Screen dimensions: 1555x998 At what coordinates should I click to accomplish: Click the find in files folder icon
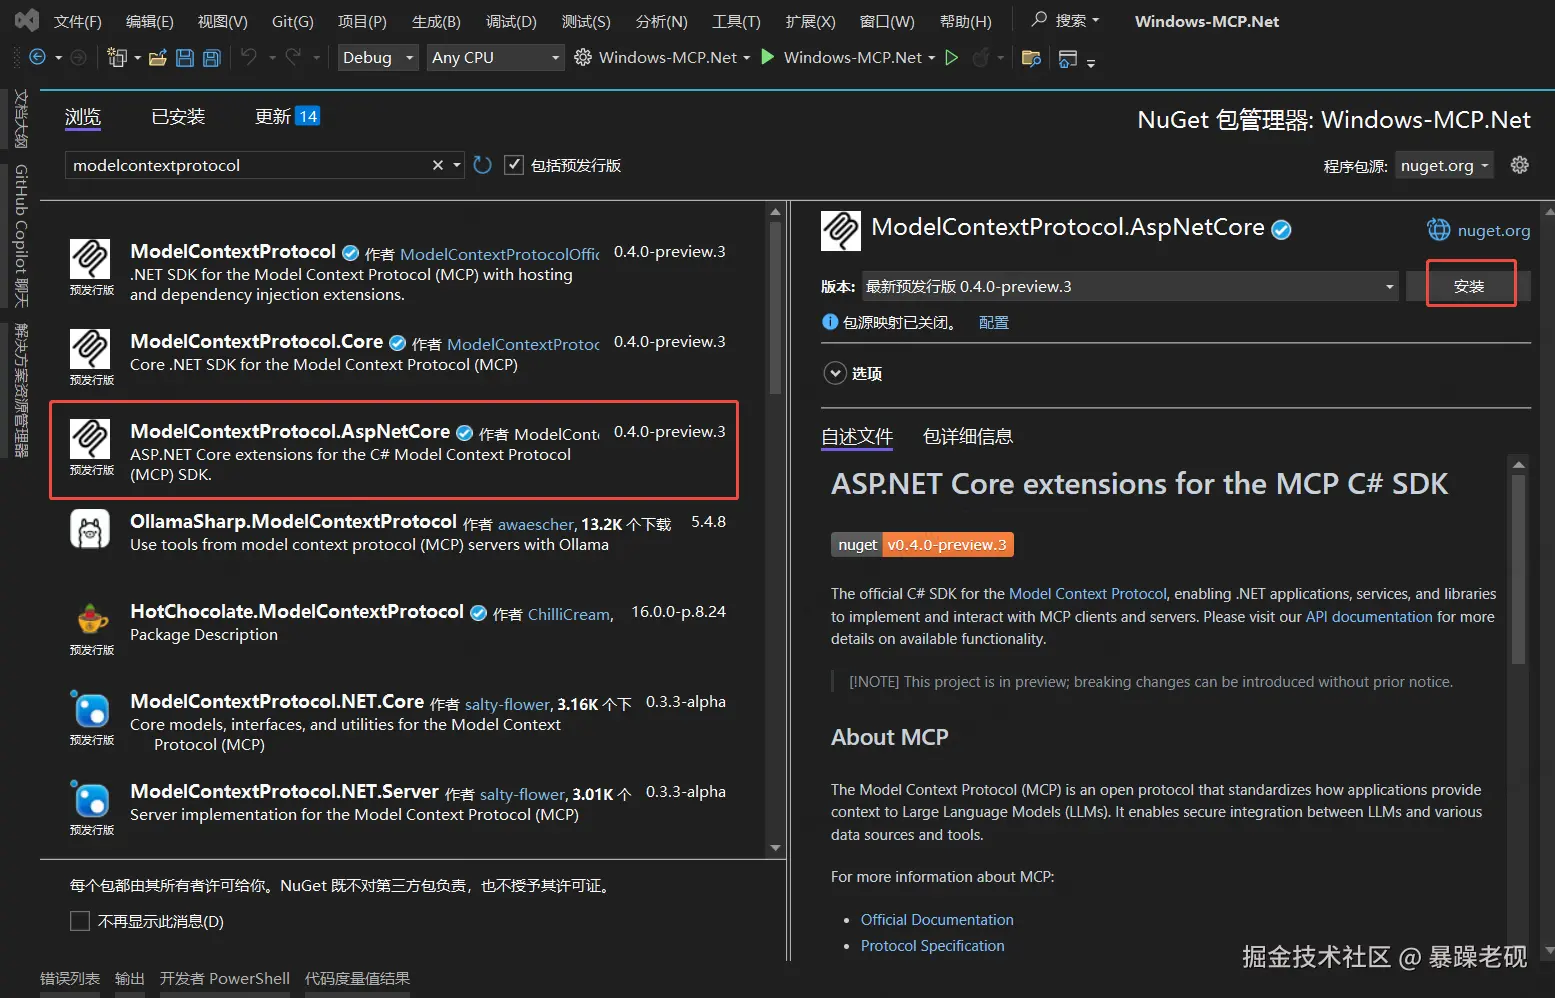coord(1032,58)
